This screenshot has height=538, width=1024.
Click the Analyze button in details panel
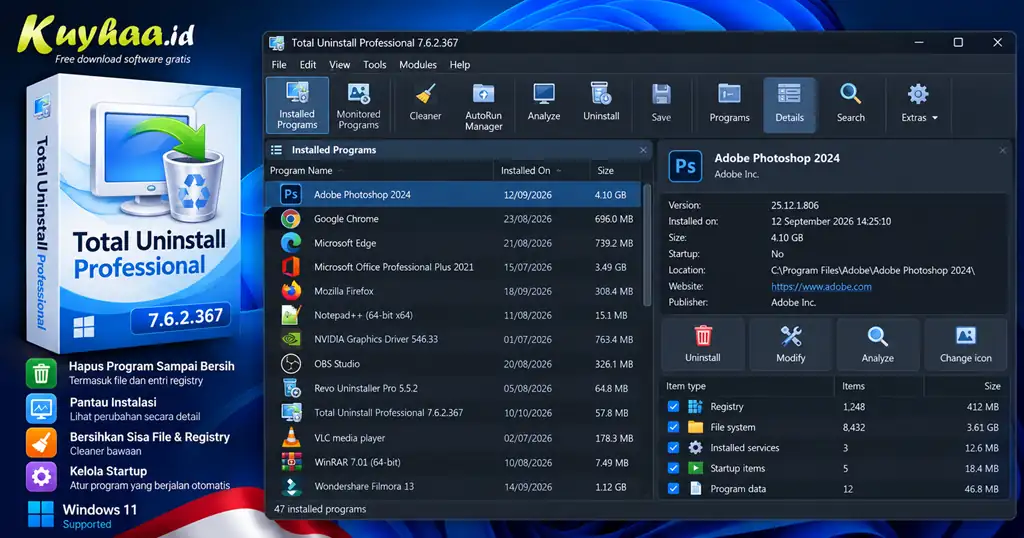878,344
